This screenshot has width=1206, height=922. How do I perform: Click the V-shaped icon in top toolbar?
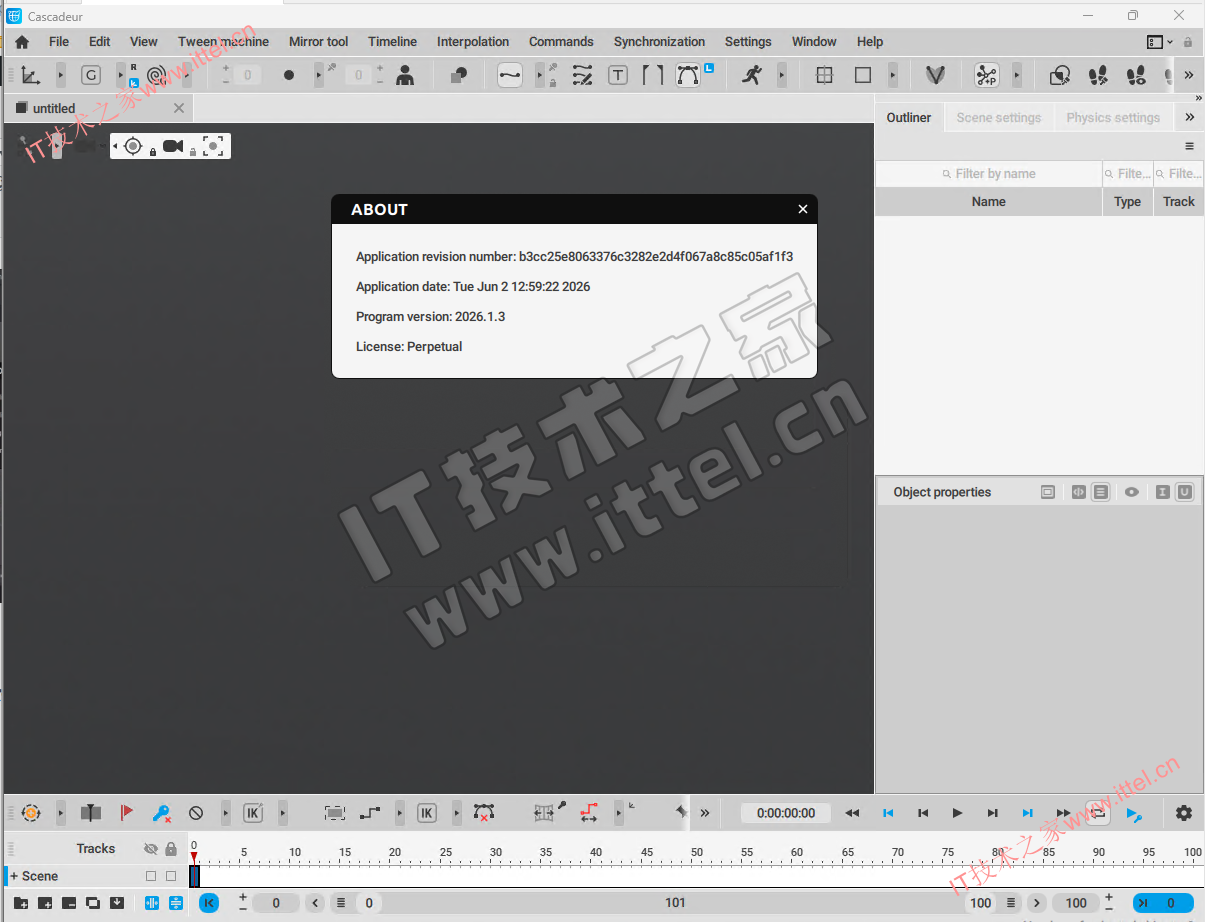click(935, 75)
